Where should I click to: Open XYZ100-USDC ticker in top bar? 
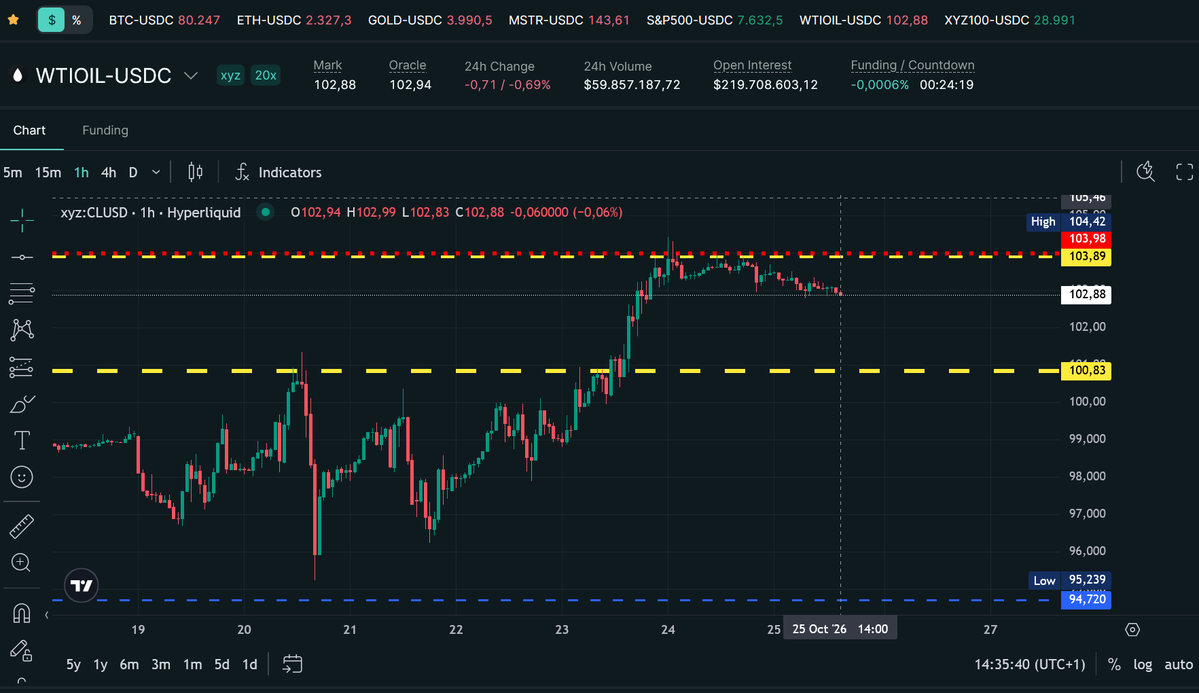point(1009,20)
